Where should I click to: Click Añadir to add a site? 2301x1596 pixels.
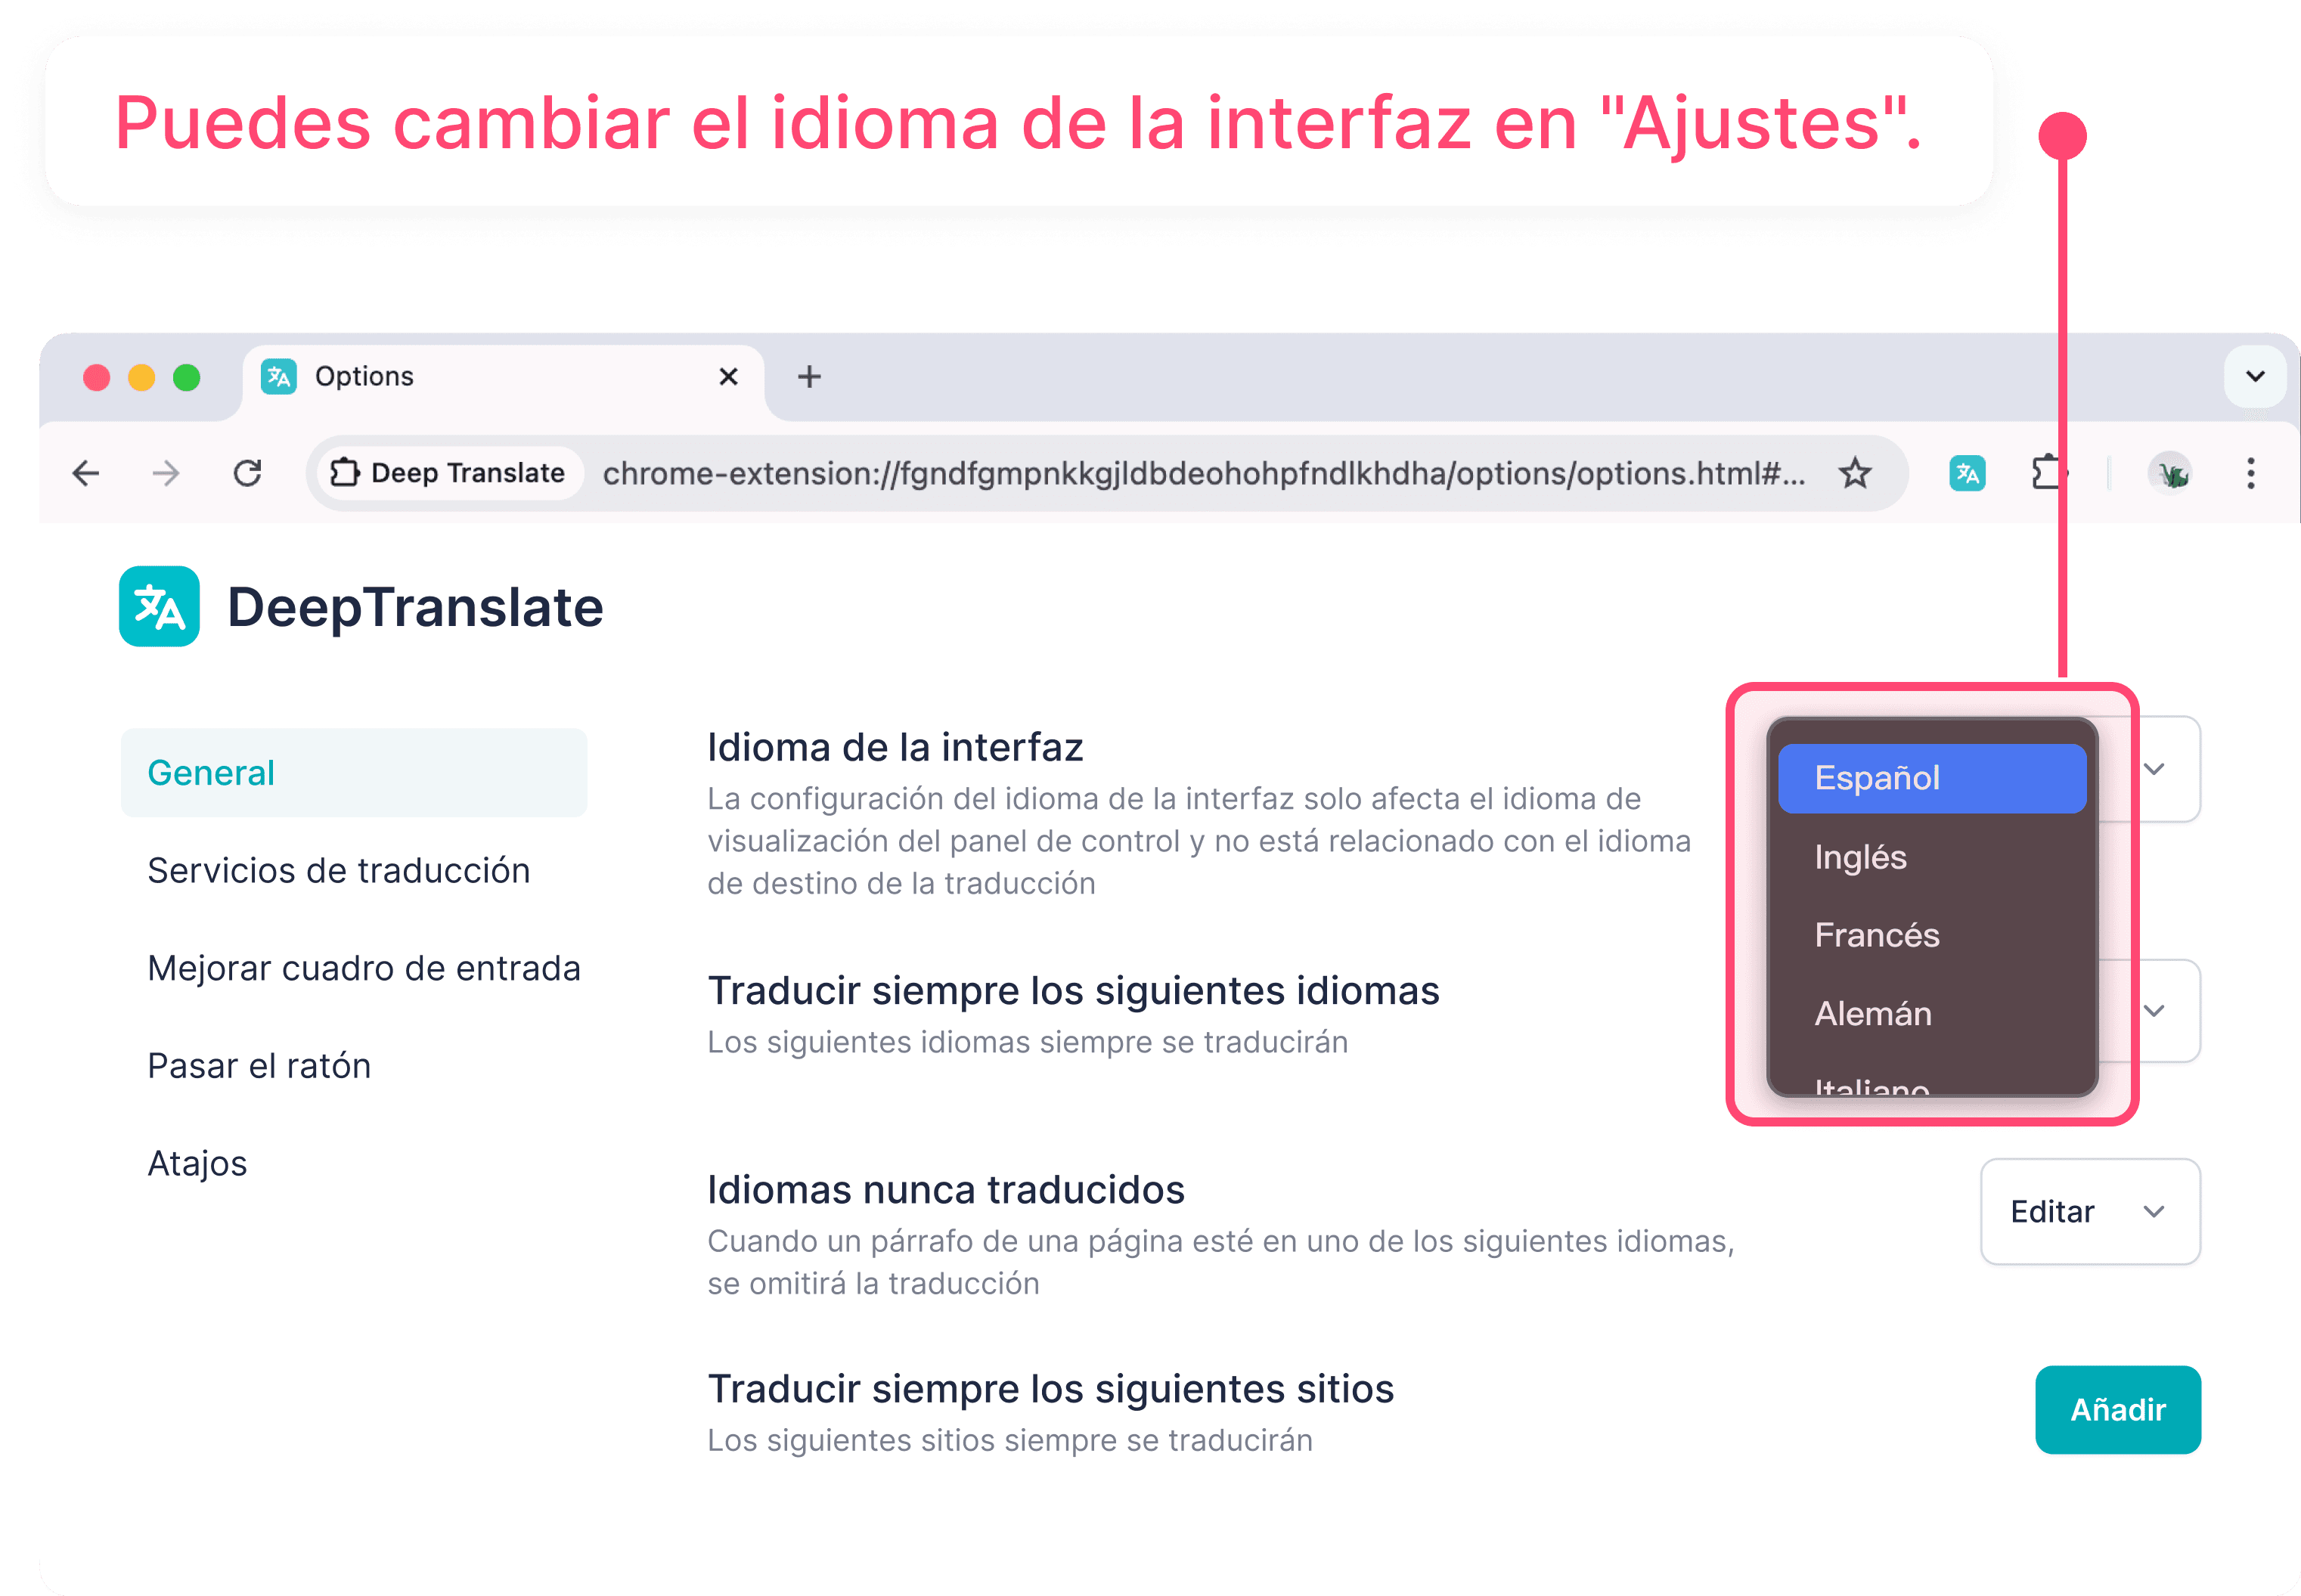point(2118,1410)
